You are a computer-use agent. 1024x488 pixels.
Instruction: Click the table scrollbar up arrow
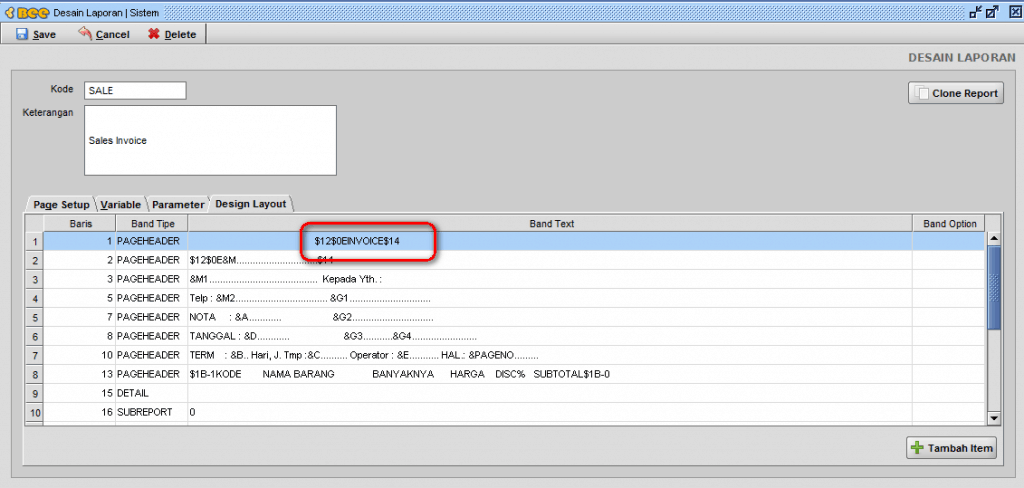tap(994, 238)
